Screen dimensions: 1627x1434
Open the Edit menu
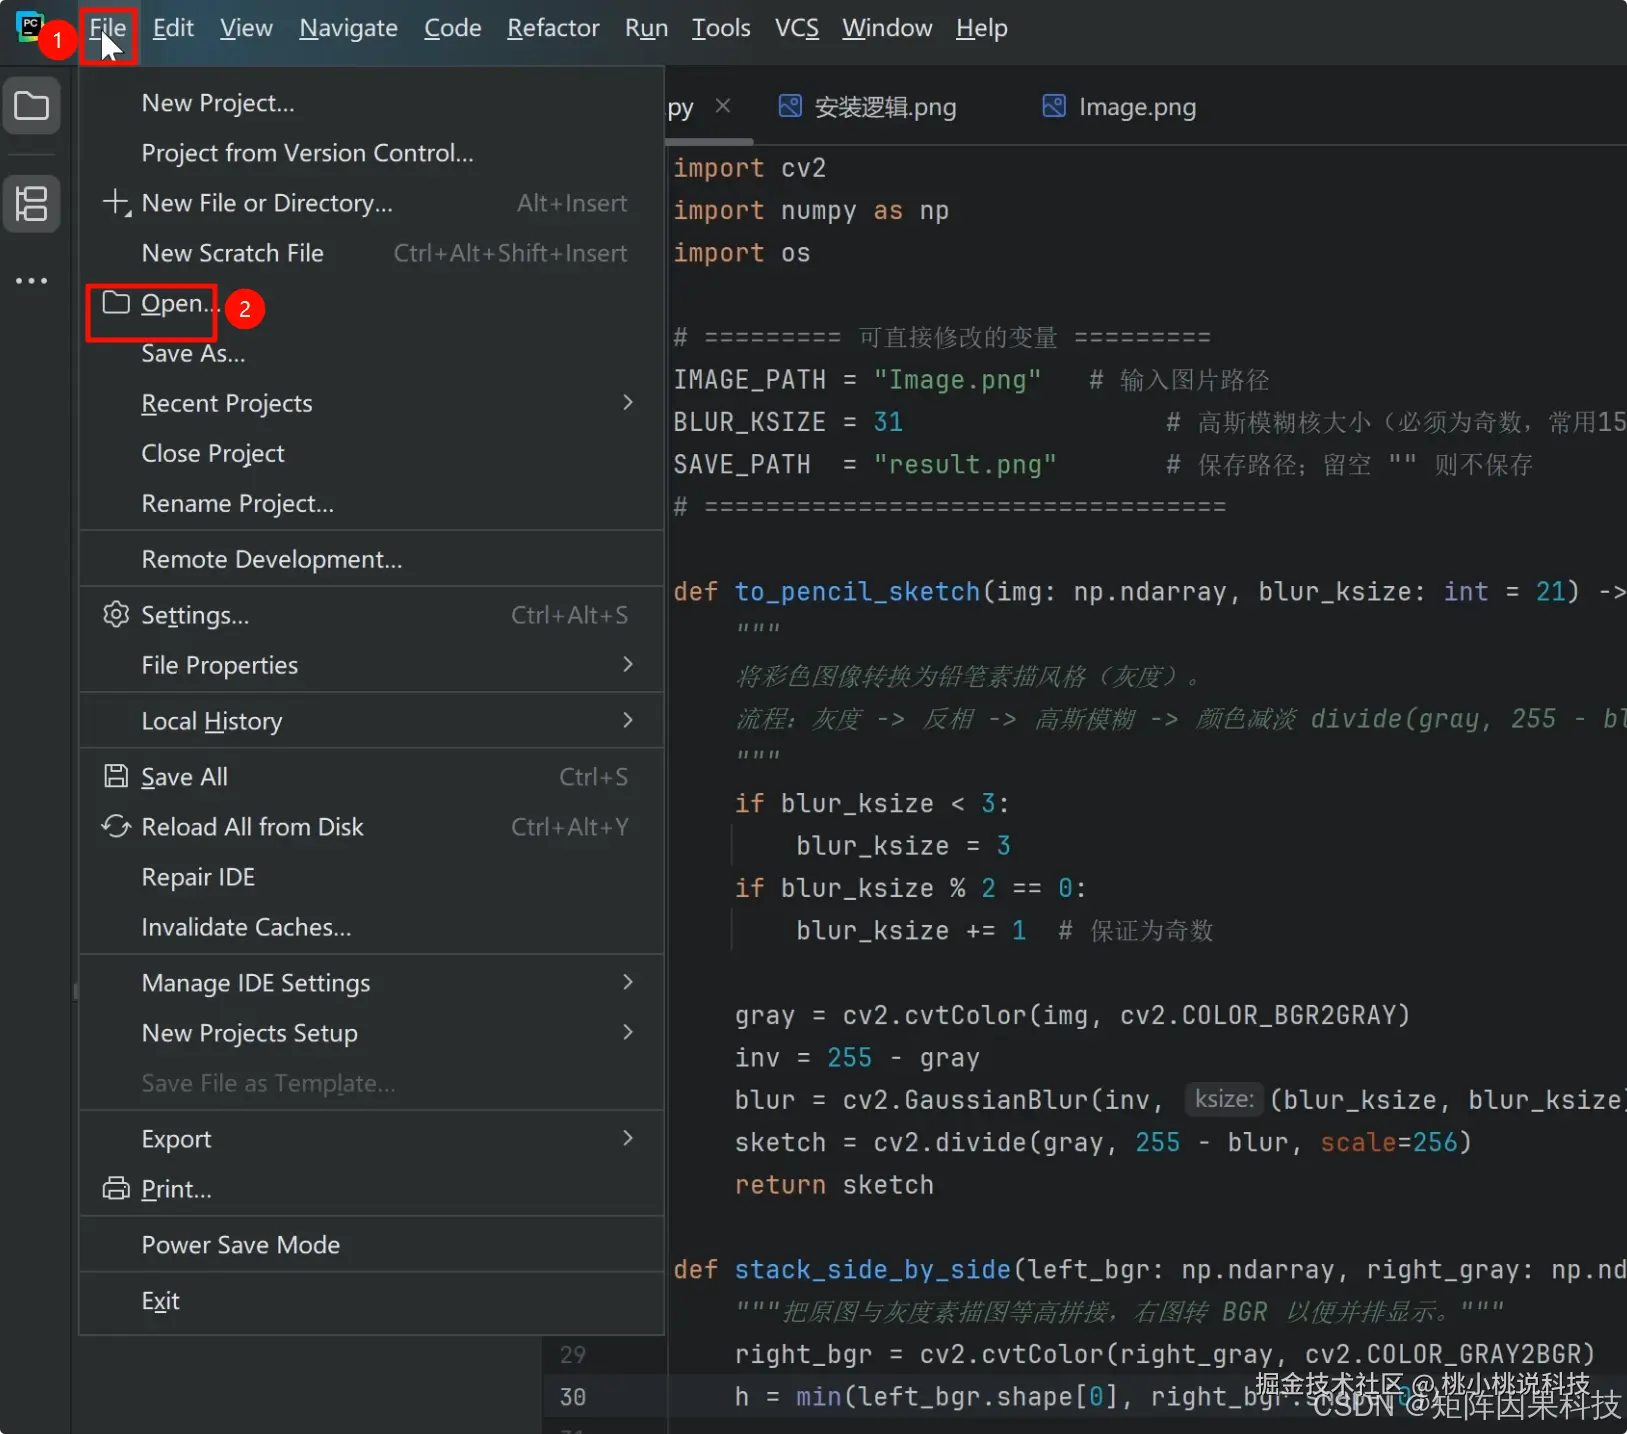(173, 28)
